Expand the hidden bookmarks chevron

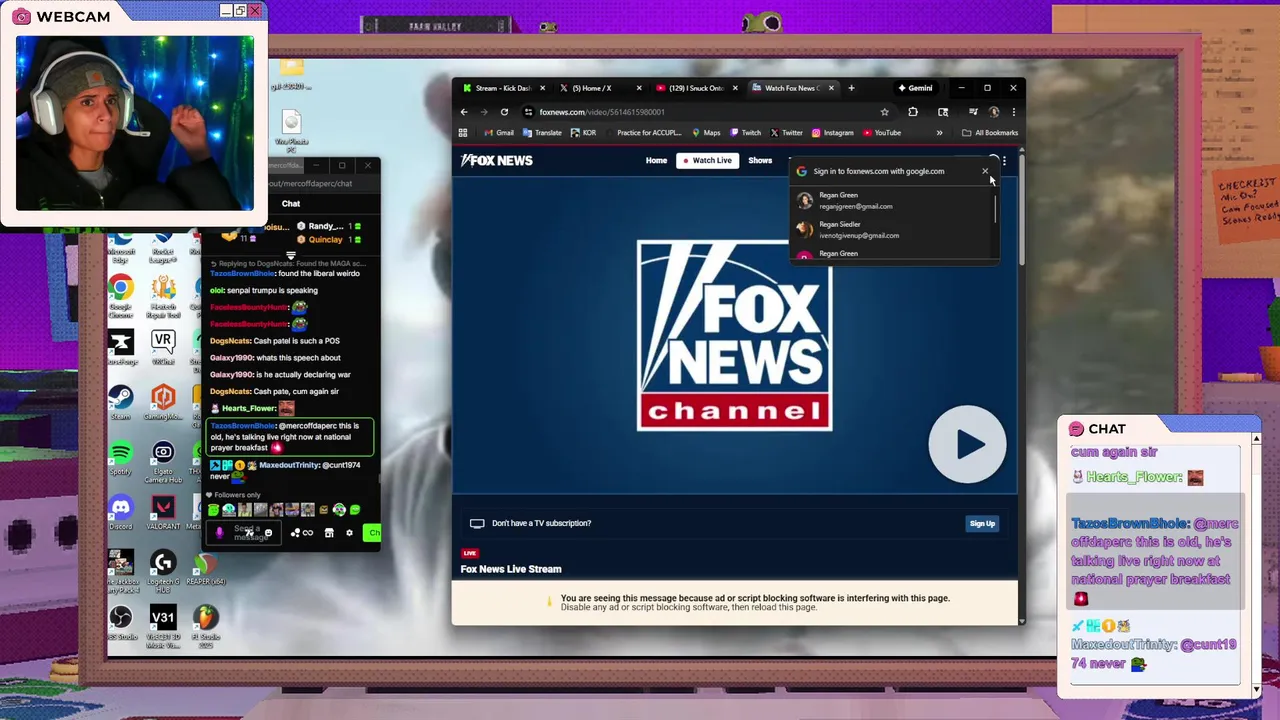[939, 133]
